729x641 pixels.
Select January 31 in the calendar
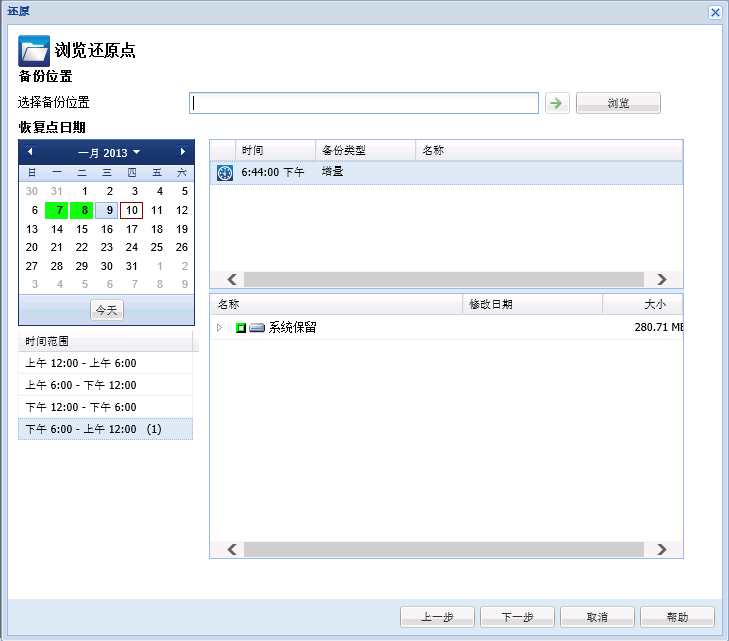coord(132,266)
